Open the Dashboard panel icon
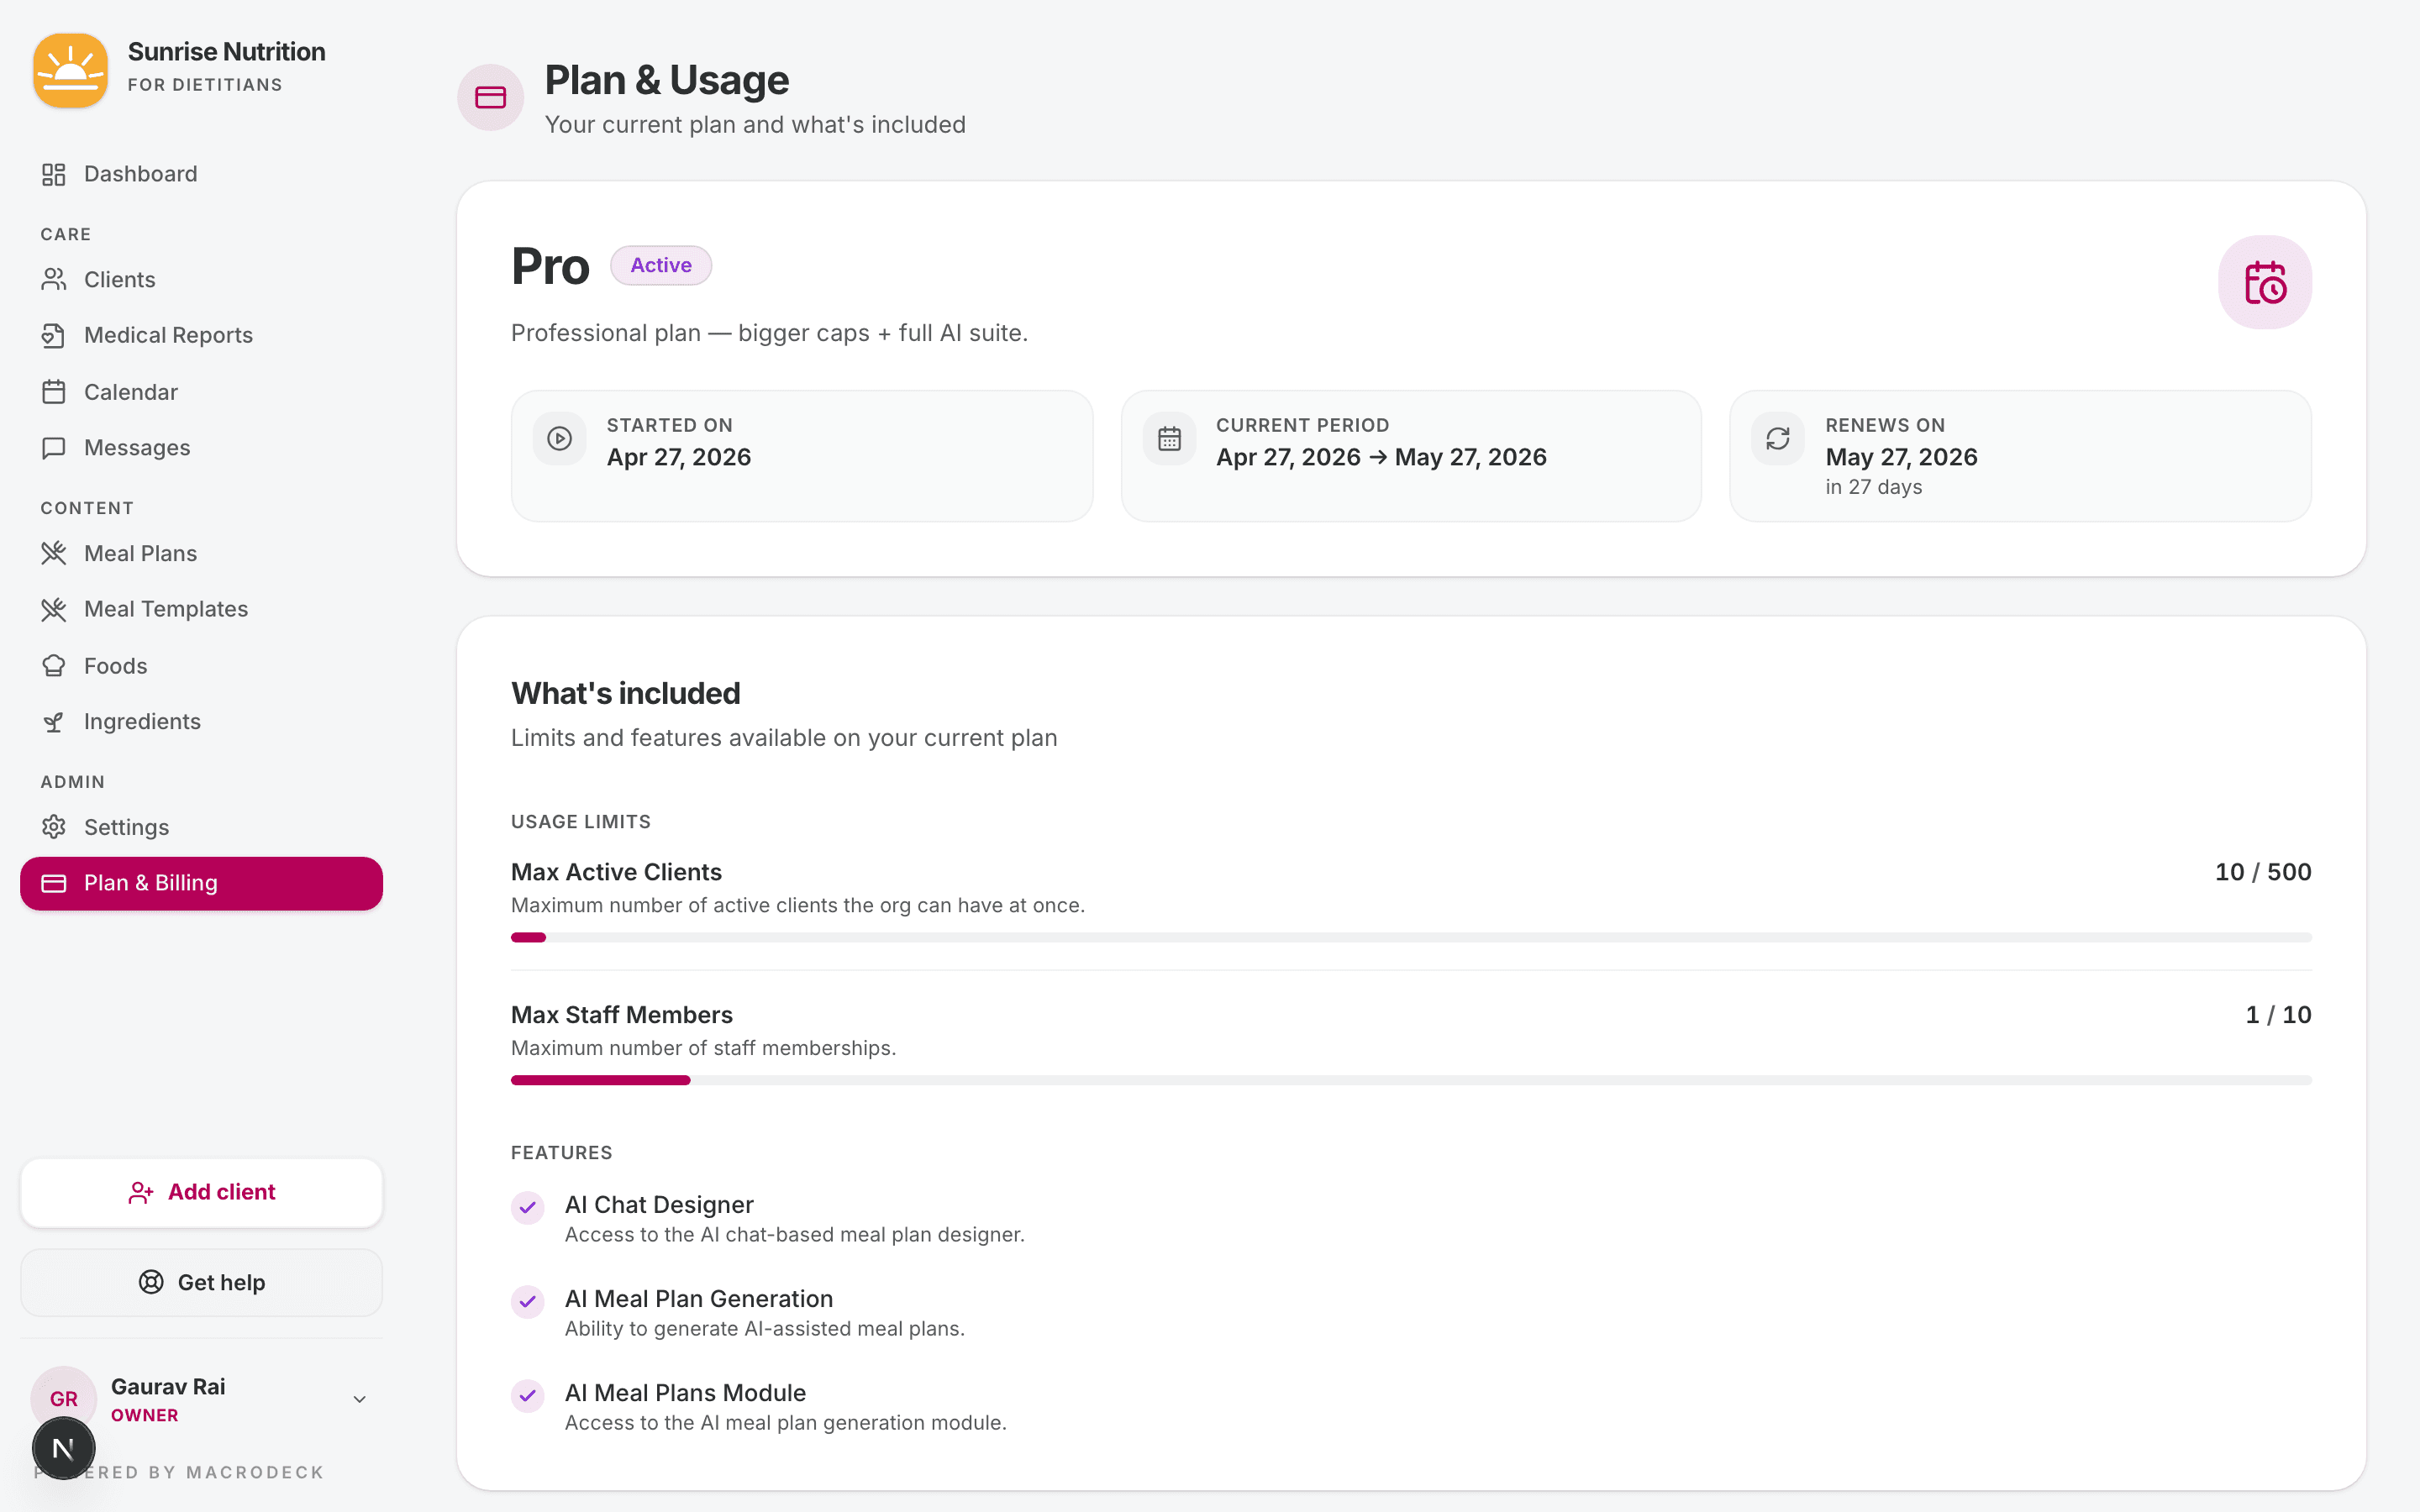 click(x=55, y=174)
